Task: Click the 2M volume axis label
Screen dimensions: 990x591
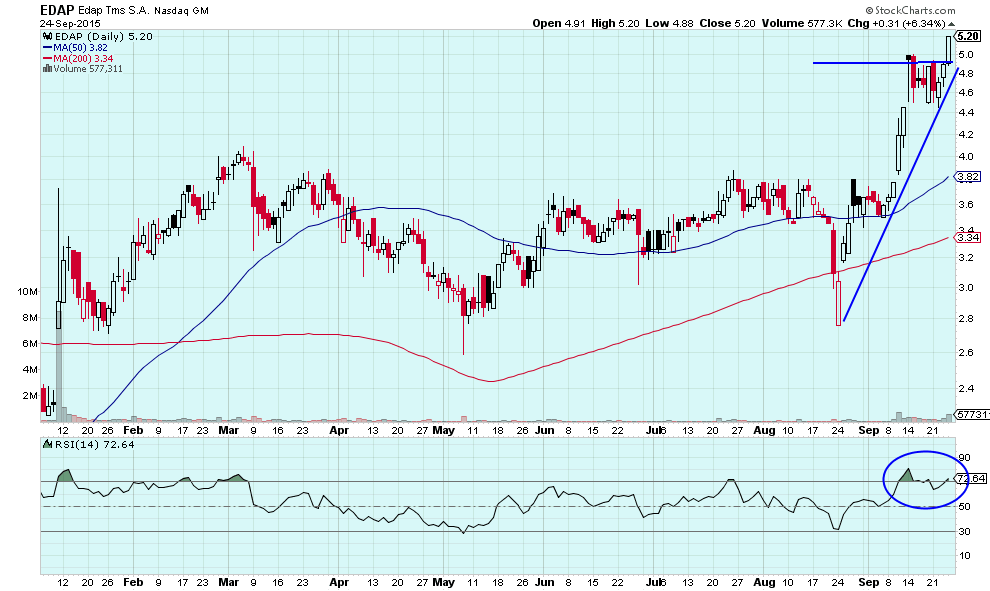Action: tap(30, 396)
